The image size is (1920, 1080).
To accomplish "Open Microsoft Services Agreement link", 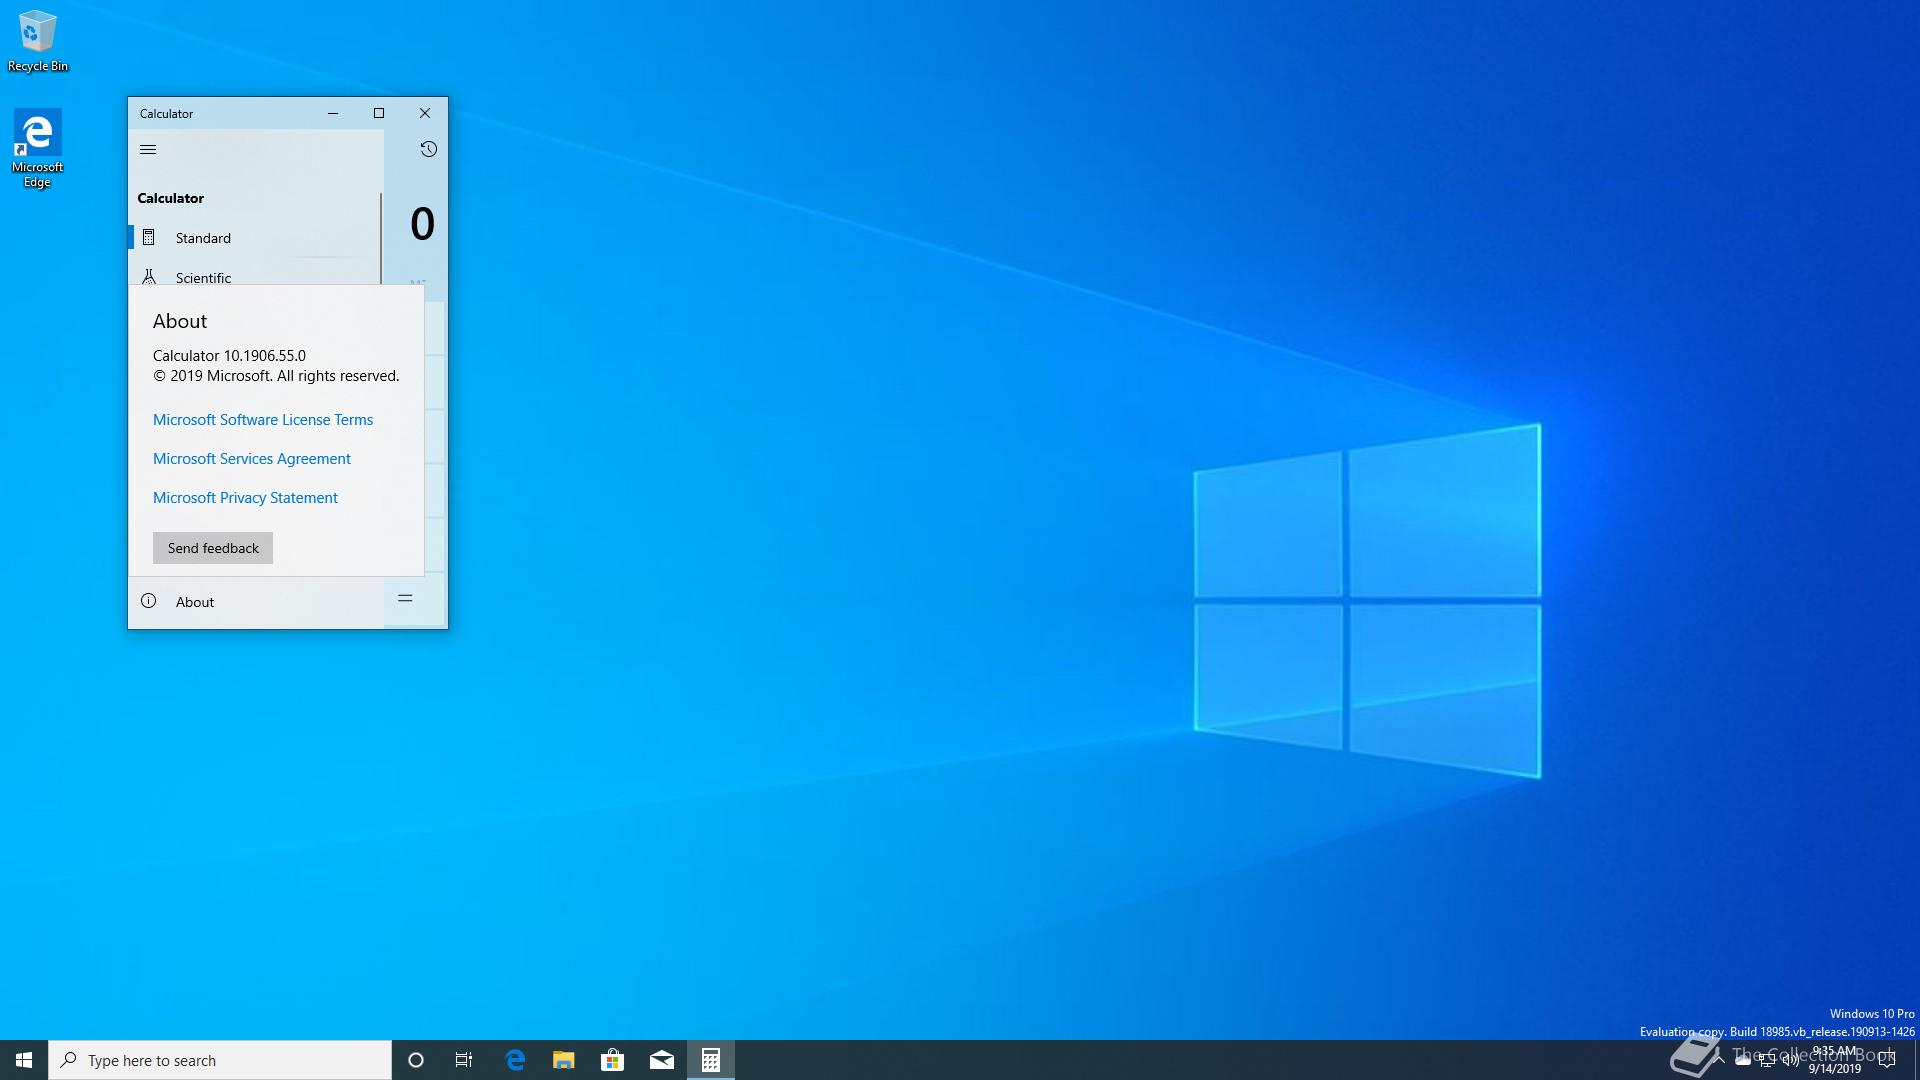I will (x=252, y=459).
